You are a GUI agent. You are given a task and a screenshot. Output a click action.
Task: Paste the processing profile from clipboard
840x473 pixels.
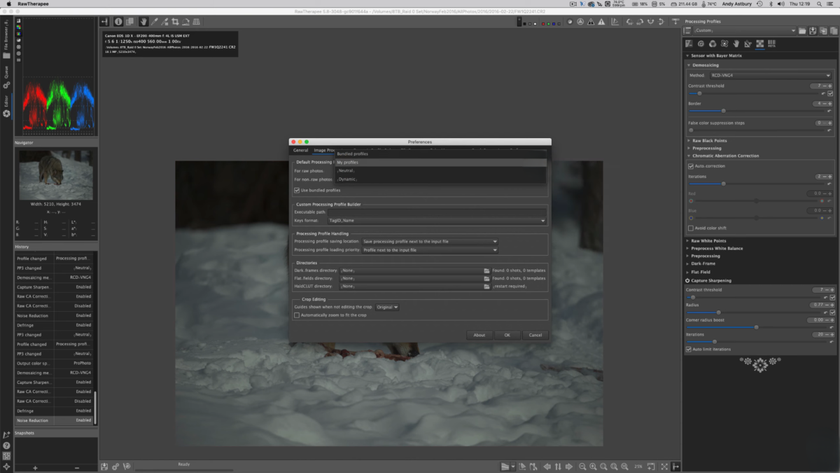(834, 31)
